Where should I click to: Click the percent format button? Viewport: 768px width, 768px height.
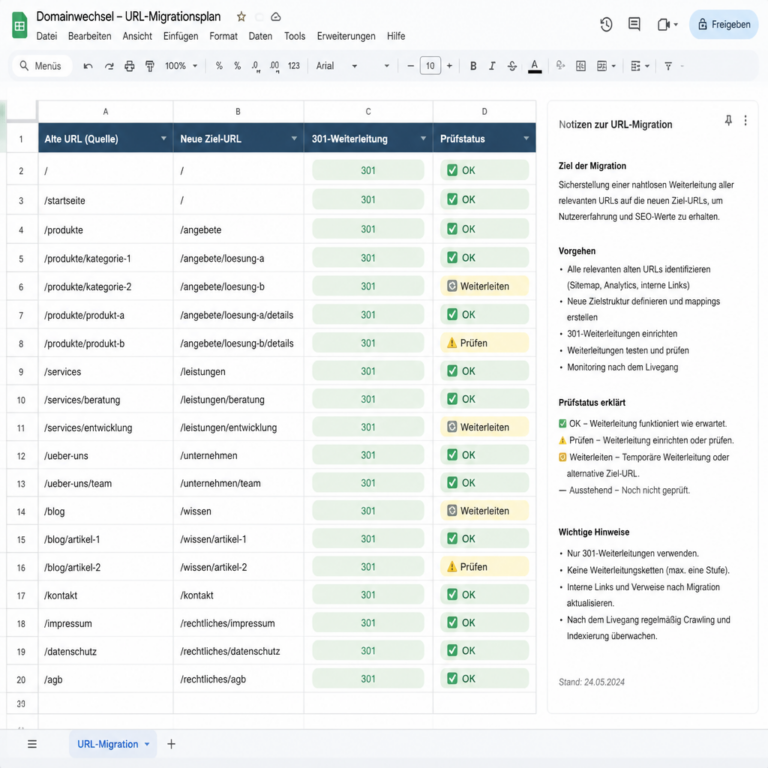pos(237,66)
